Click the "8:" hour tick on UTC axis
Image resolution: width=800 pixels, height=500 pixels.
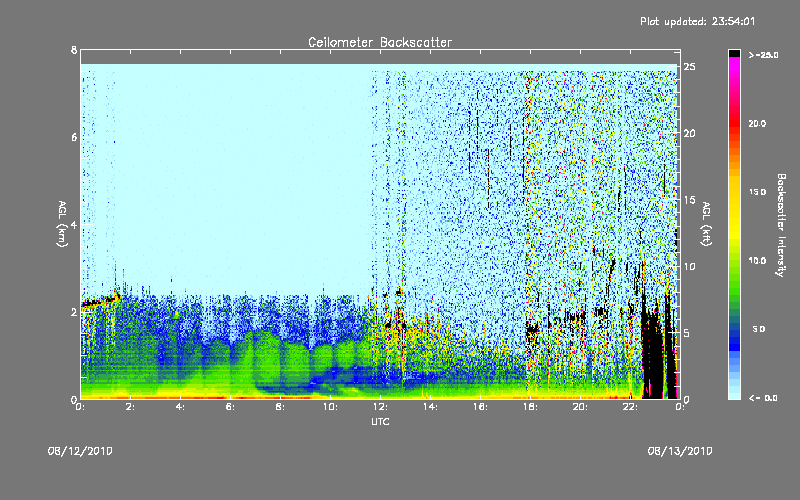tap(281, 407)
